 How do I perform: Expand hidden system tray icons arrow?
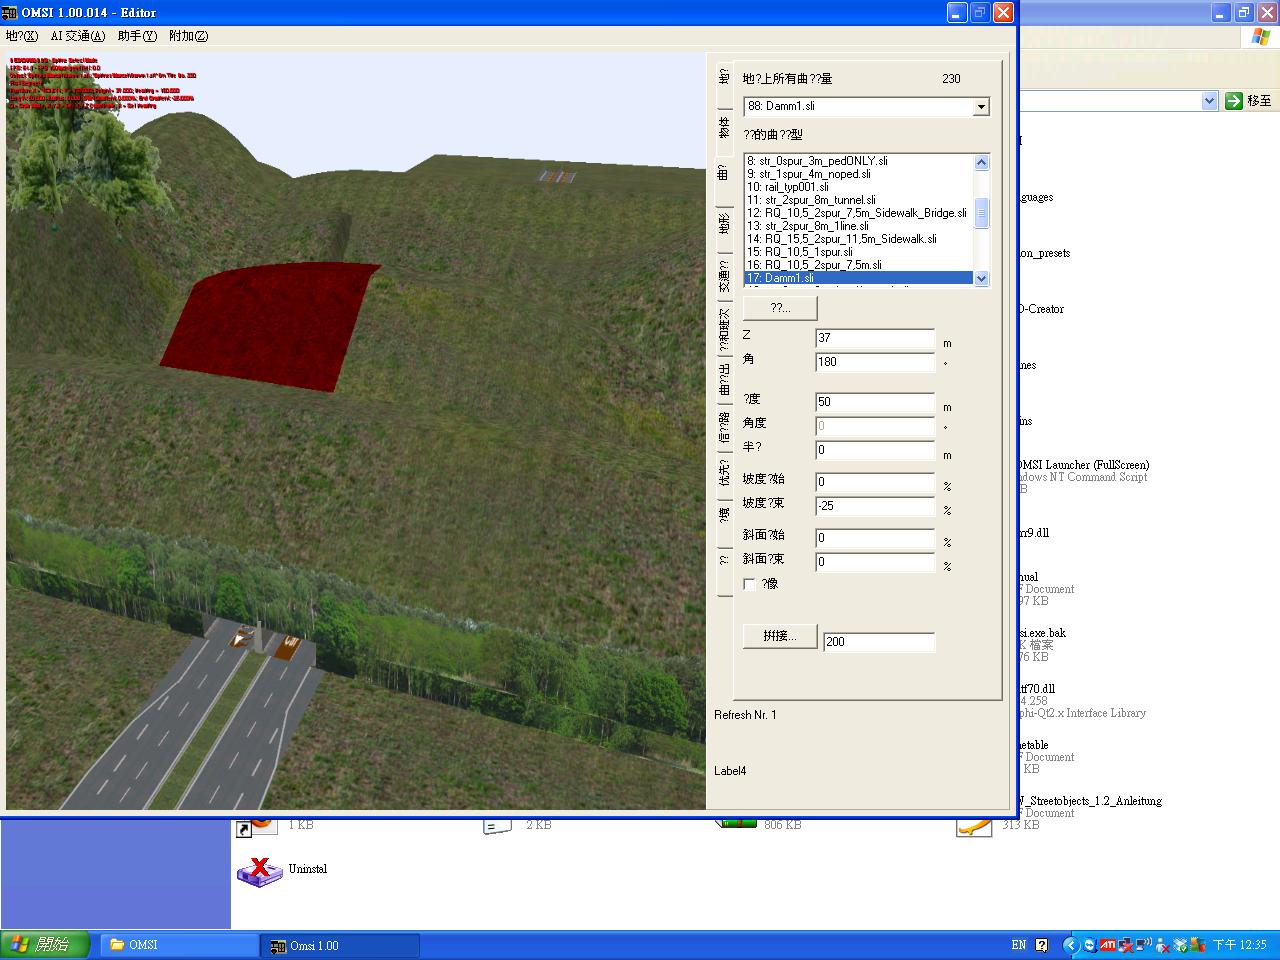point(1070,945)
